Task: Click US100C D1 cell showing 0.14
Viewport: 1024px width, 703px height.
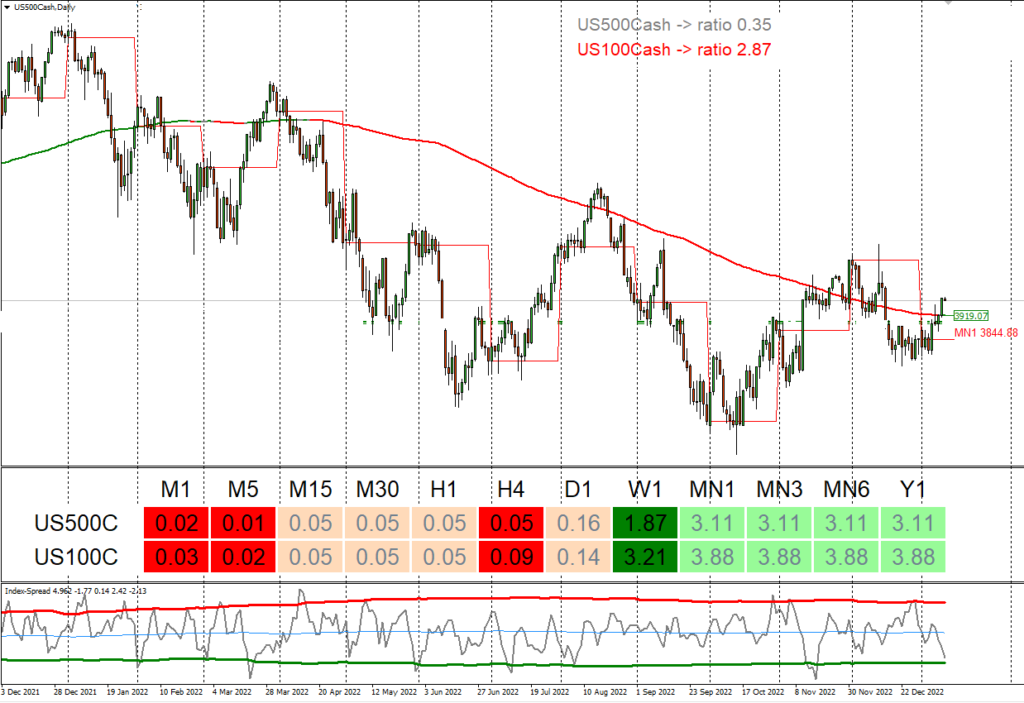Action: pos(578,557)
